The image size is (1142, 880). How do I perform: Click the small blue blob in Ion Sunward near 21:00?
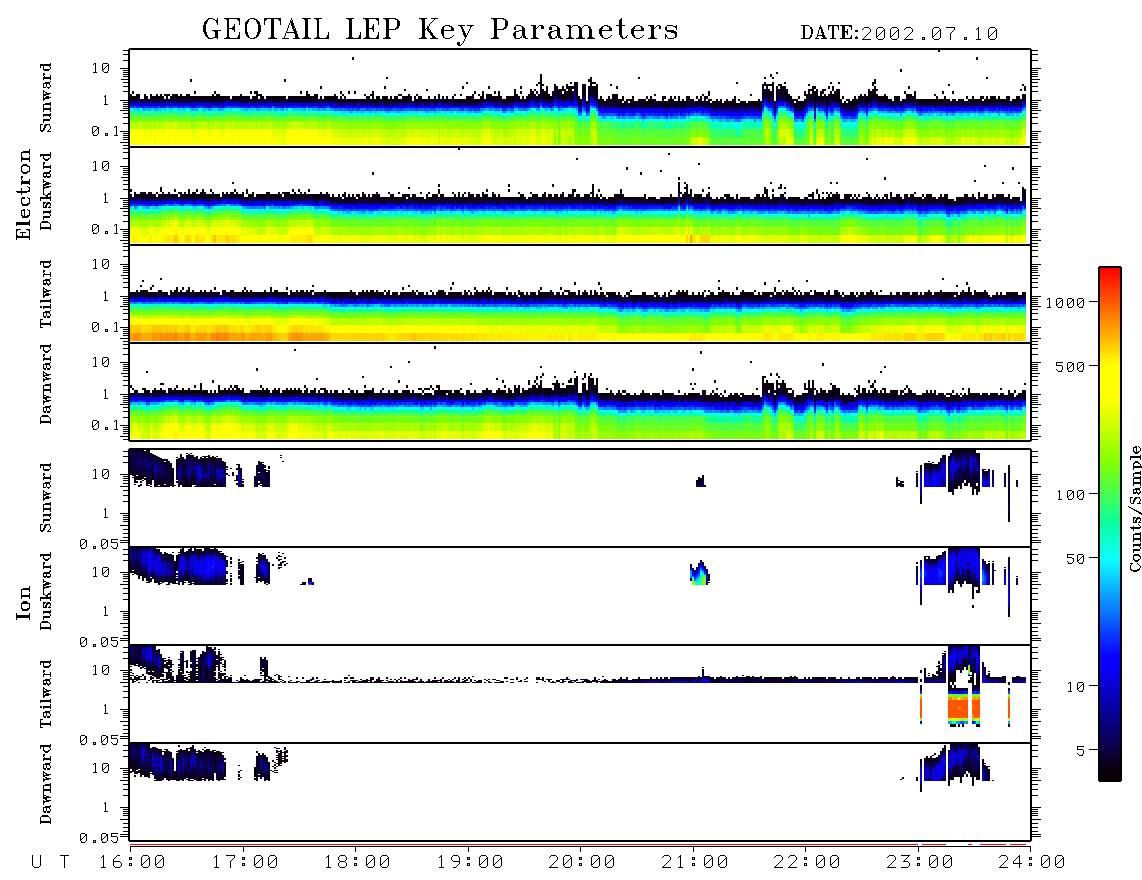pos(701,481)
